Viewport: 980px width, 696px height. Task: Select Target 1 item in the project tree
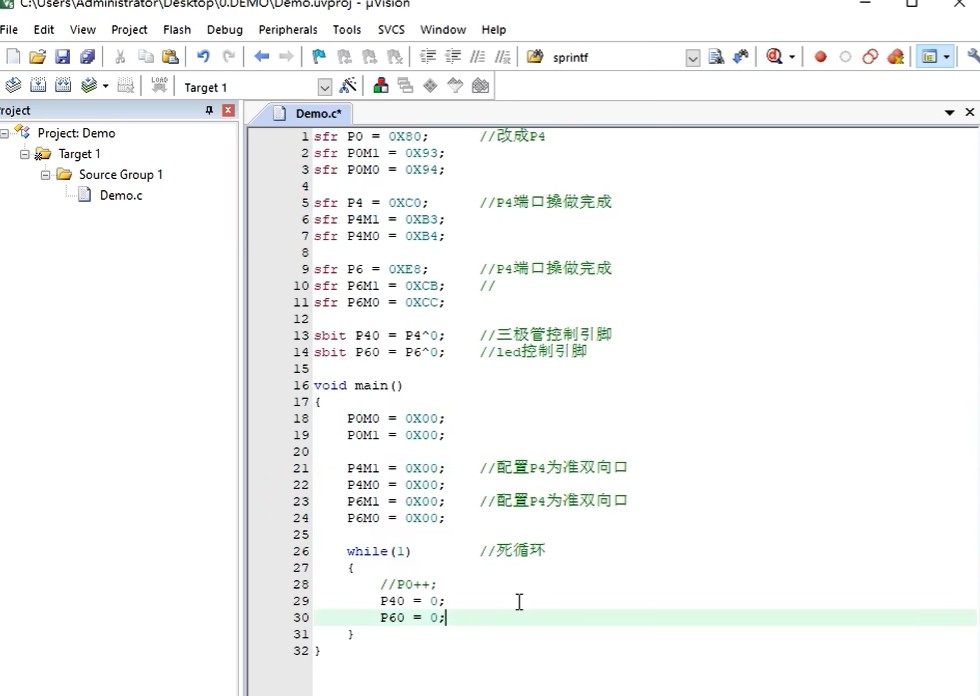pos(79,154)
